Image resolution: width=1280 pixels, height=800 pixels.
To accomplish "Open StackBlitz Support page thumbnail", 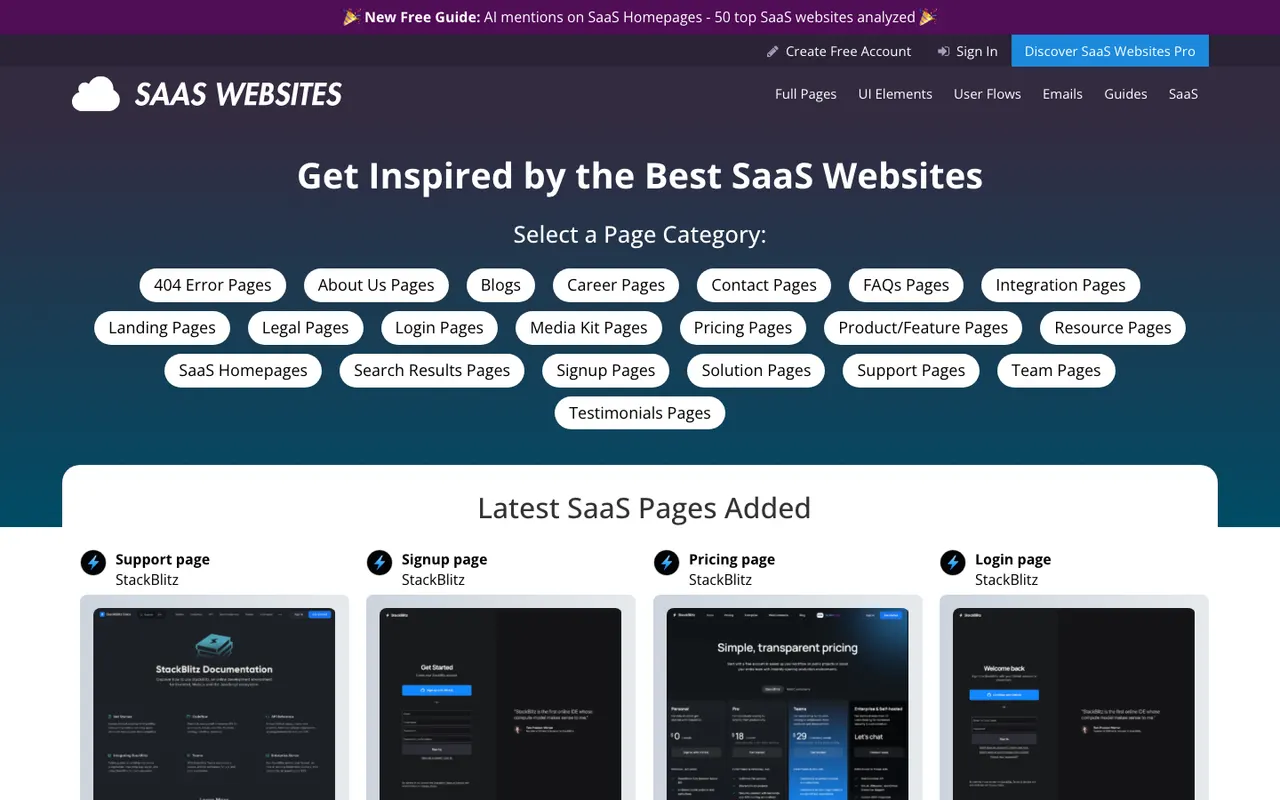I will coord(214,700).
